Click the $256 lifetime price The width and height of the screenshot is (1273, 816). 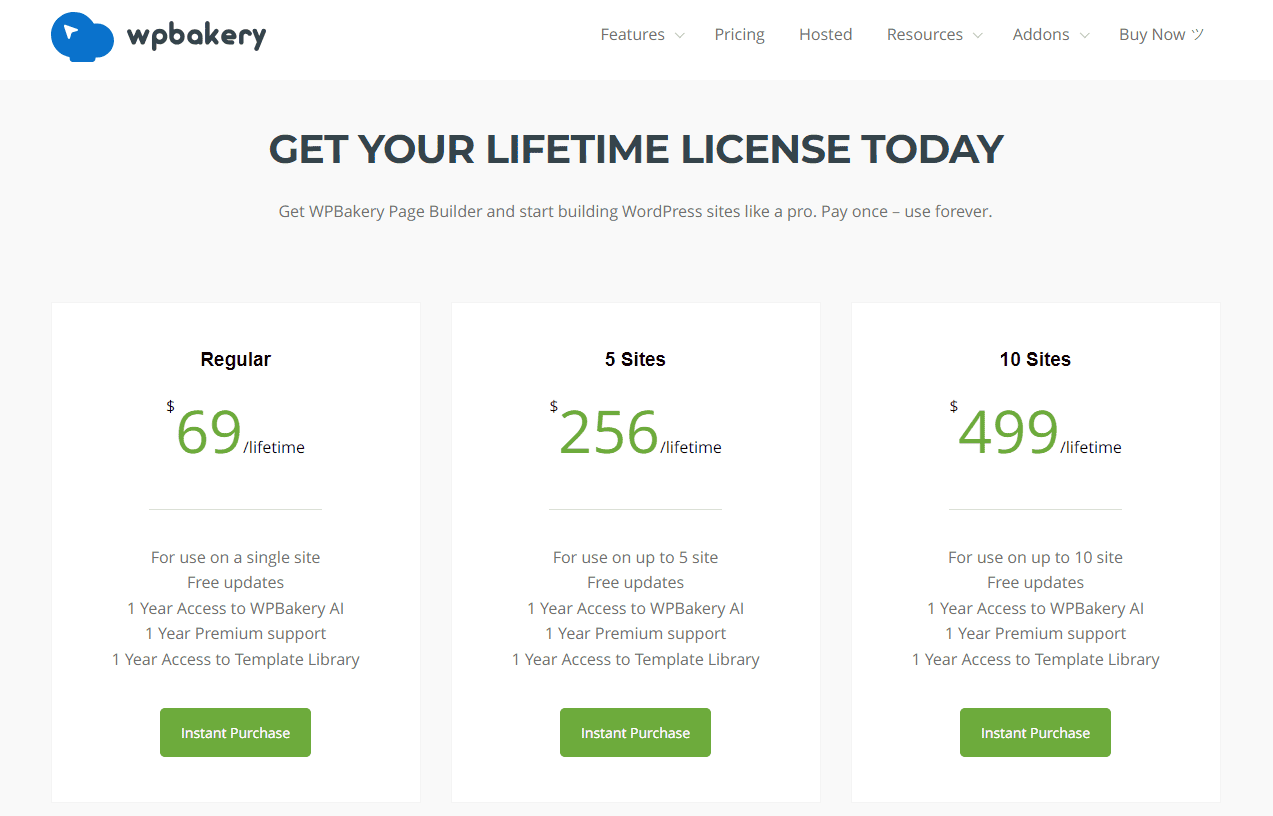(x=608, y=433)
